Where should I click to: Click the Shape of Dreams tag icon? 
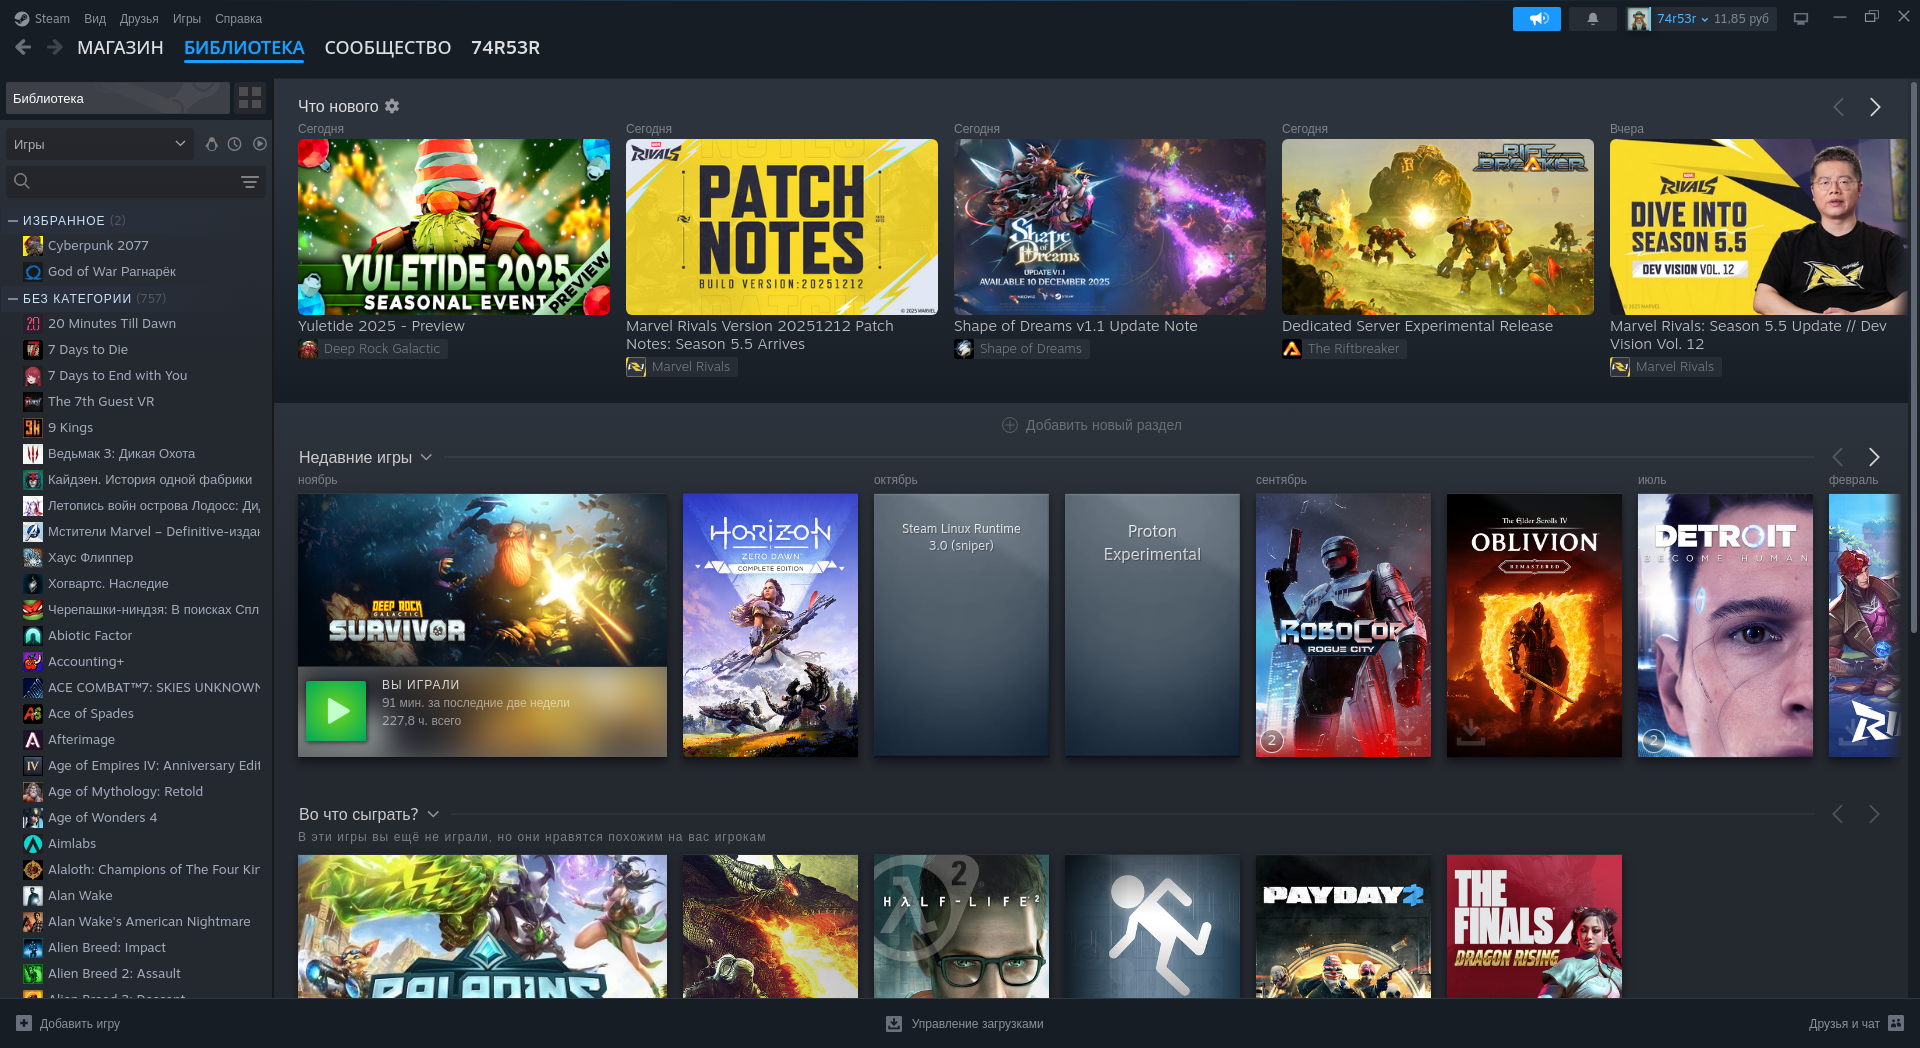click(x=964, y=349)
